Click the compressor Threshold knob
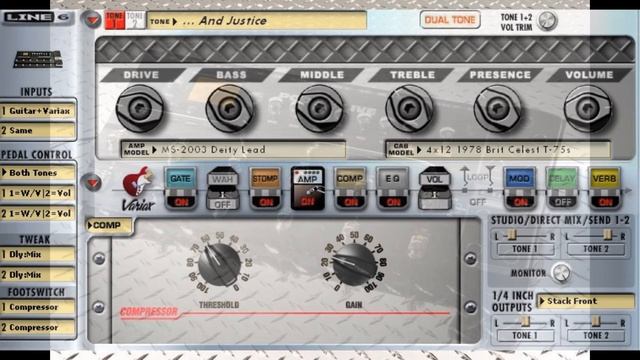This screenshot has width=640, height=360. point(219,265)
